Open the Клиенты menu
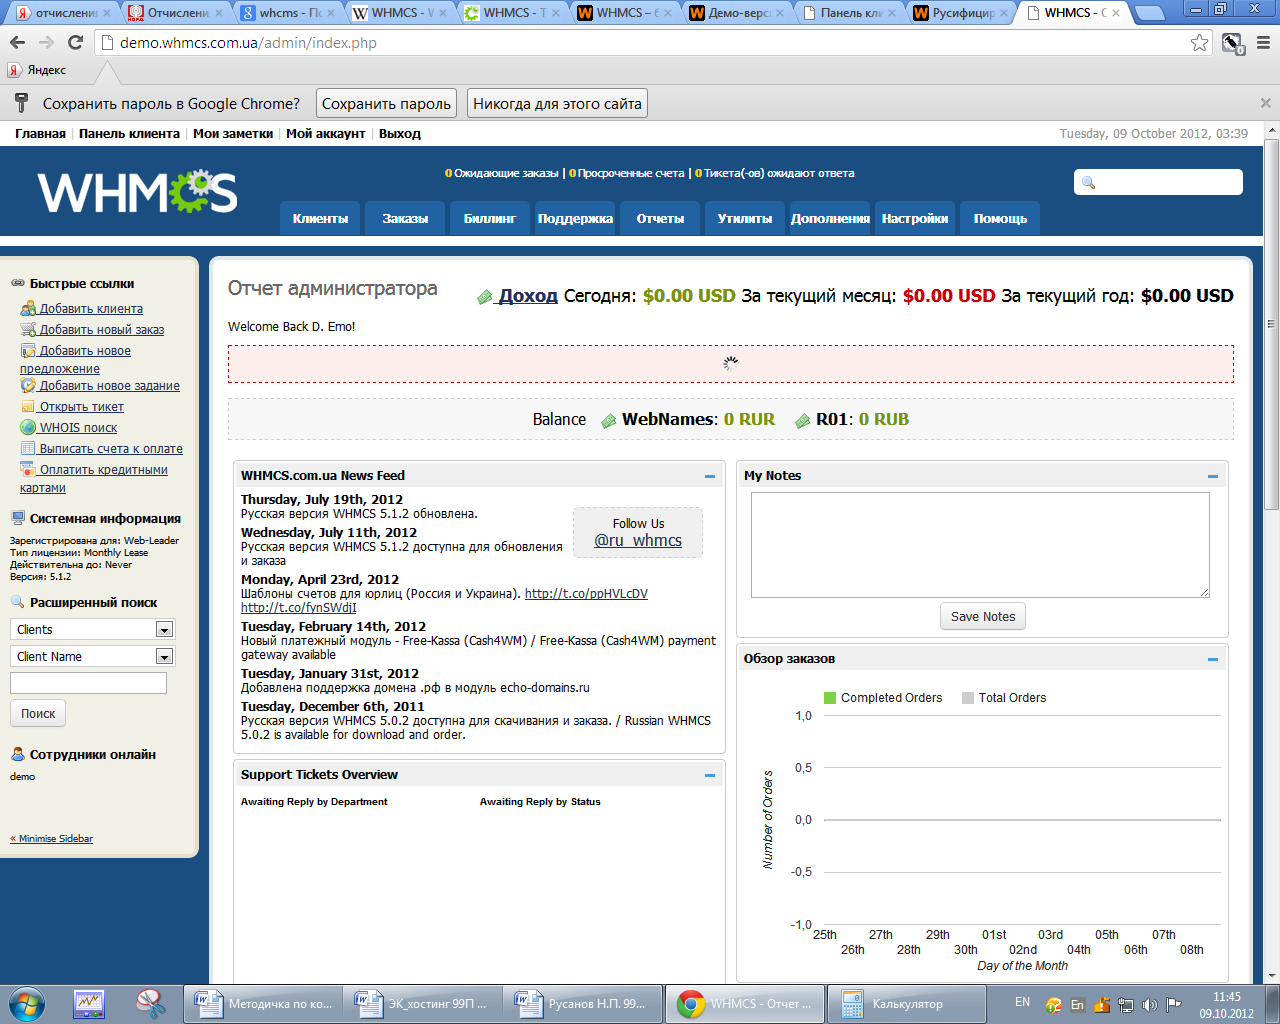This screenshot has height=1024, width=1280. pyautogui.click(x=320, y=218)
